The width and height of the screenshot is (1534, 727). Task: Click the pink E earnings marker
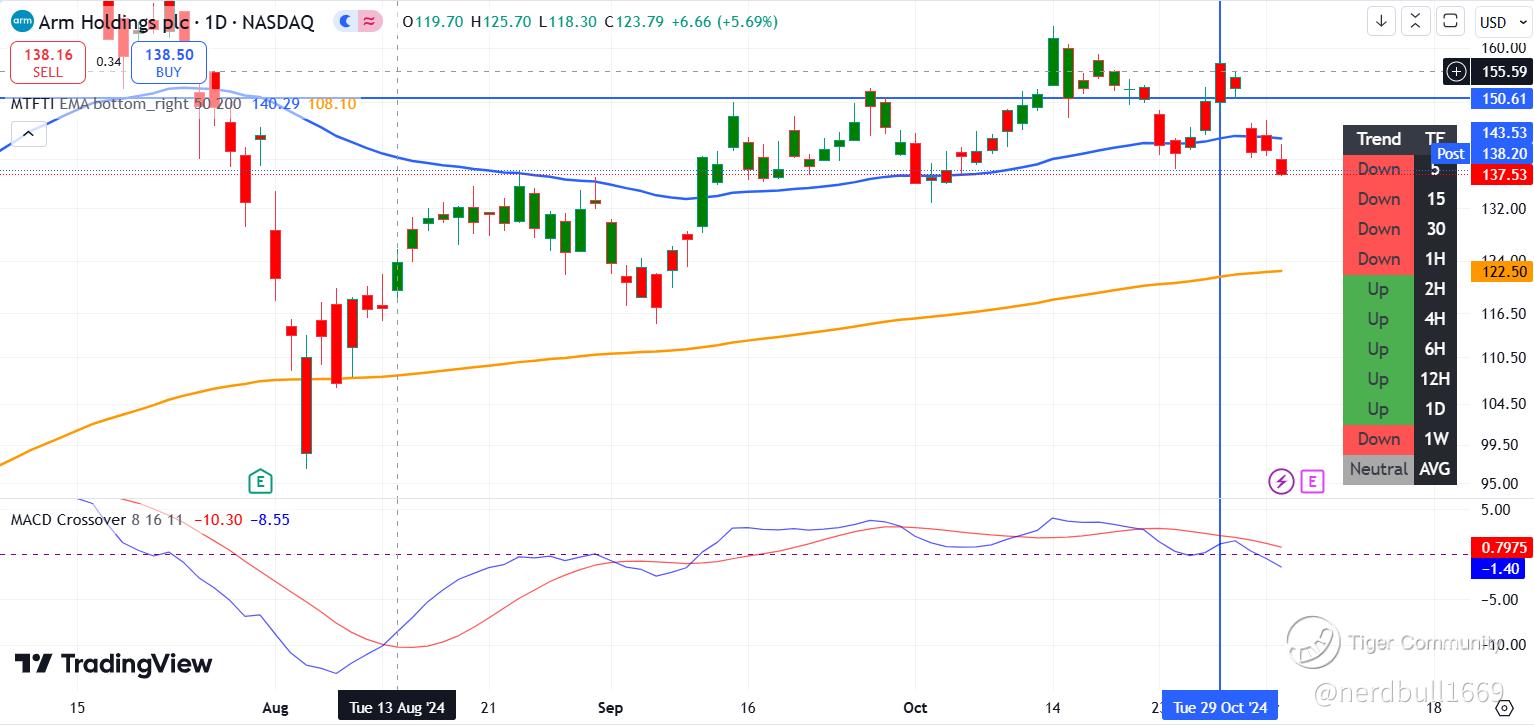click(x=1312, y=482)
